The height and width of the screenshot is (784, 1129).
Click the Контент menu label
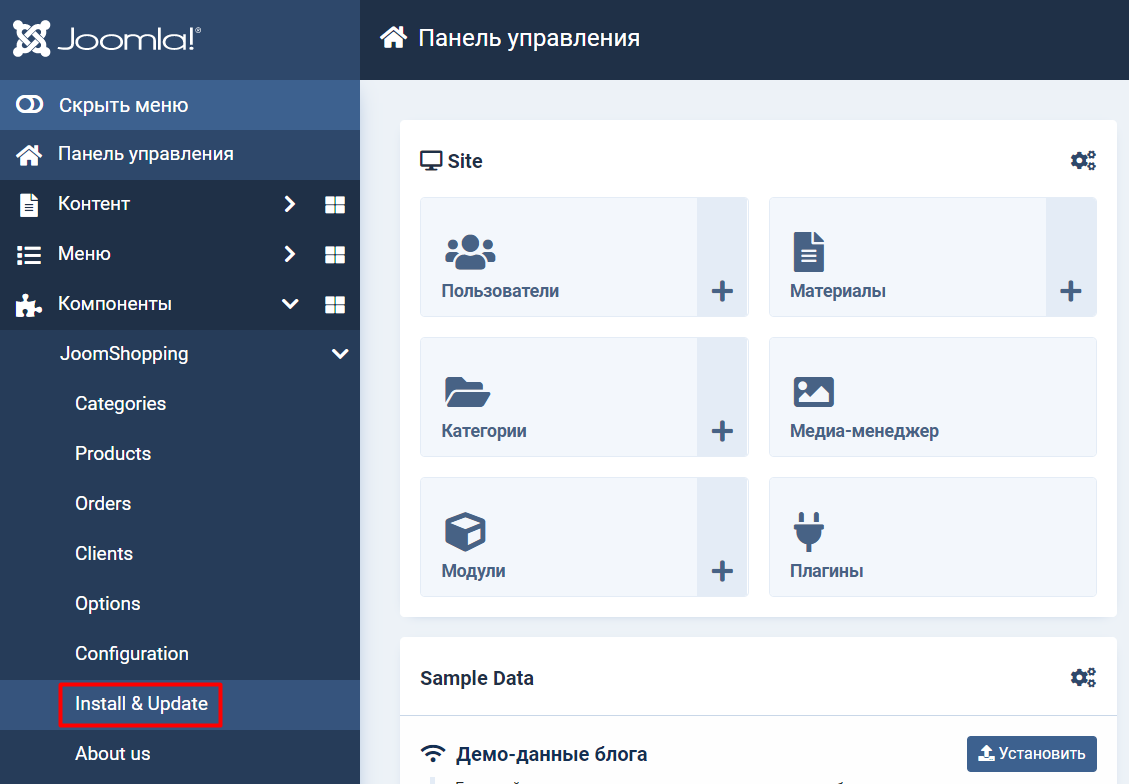click(94, 204)
